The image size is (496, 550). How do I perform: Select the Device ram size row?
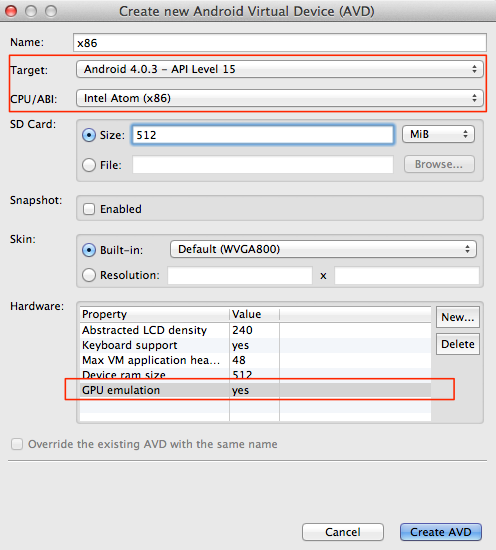(255, 375)
